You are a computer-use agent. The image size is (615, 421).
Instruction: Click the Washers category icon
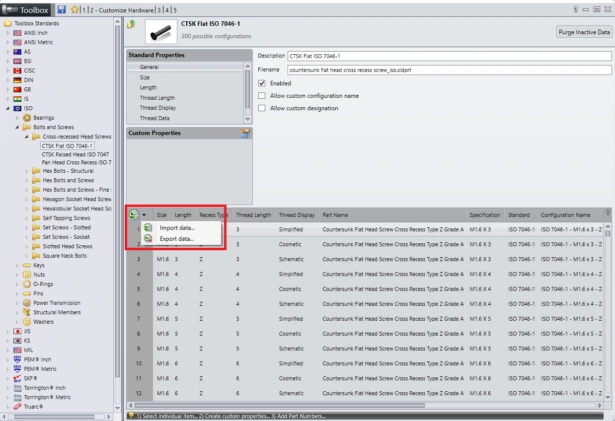click(x=27, y=322)
